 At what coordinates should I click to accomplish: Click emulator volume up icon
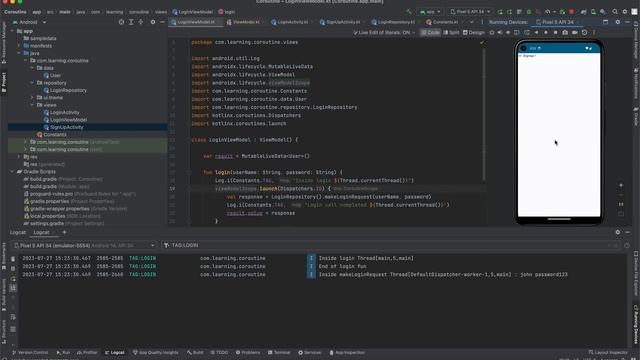[x=500, y=33]
